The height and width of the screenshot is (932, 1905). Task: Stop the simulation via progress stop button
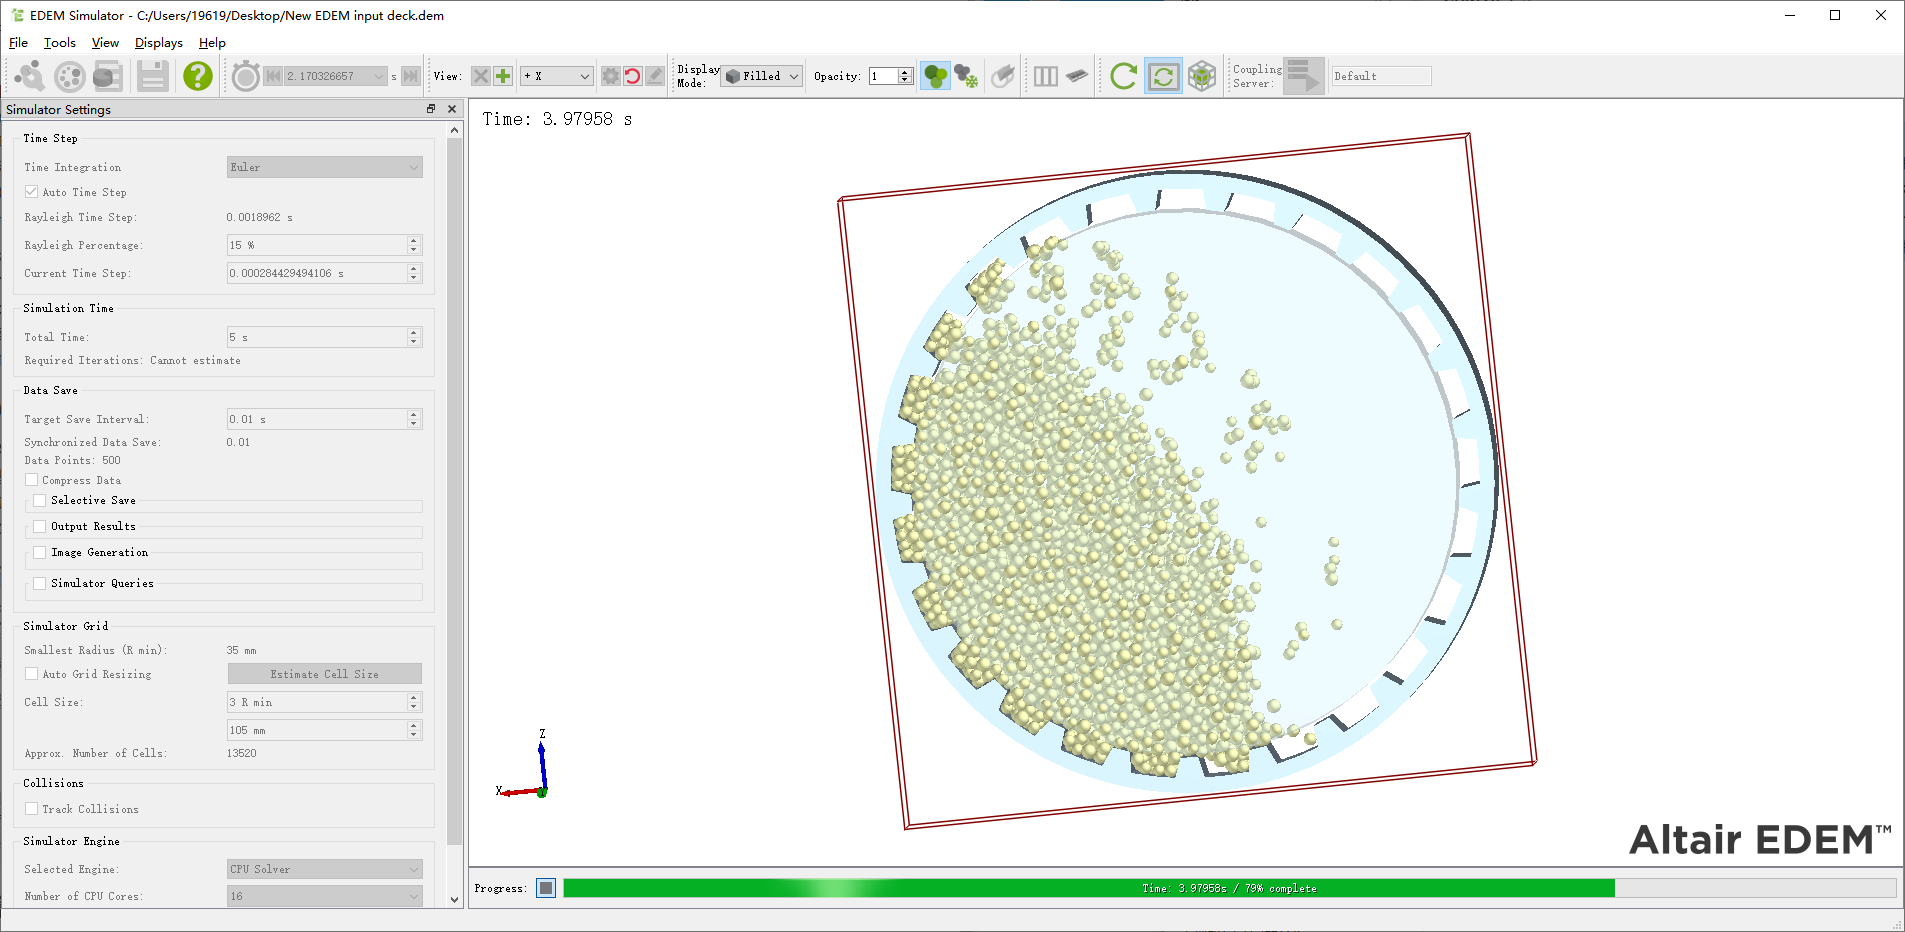[x=546, y=888]
